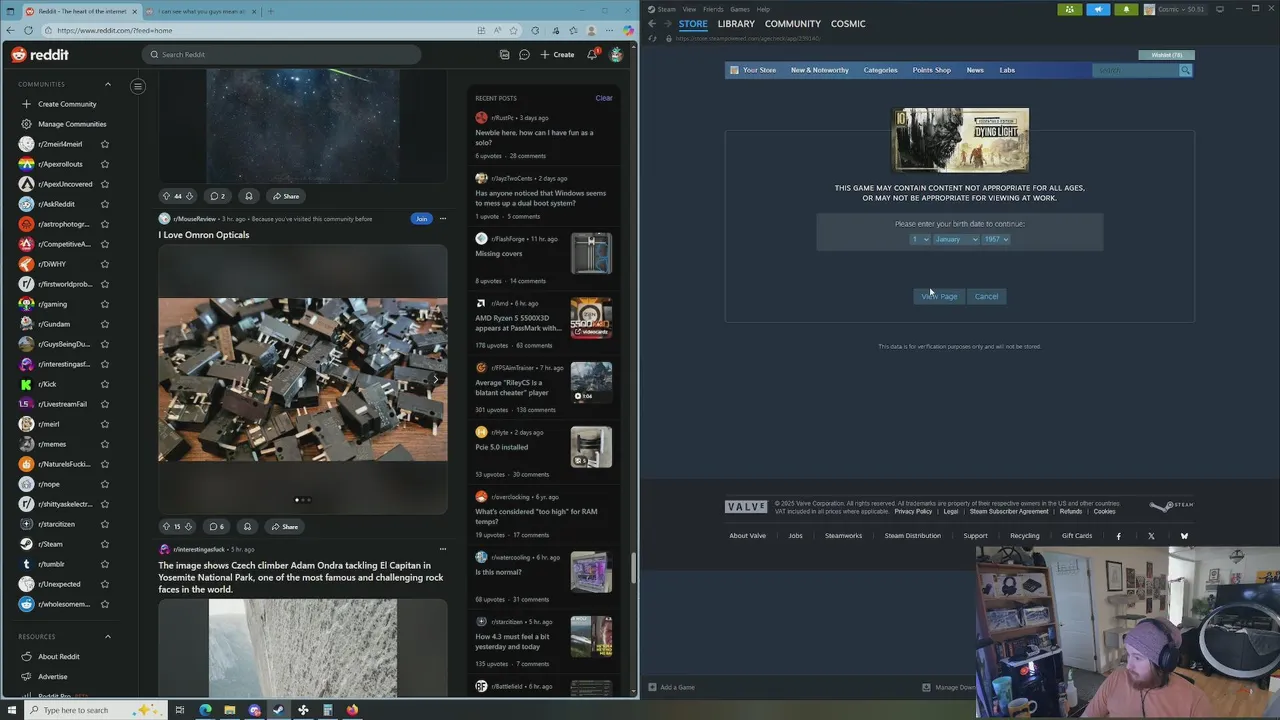The width and height of the screenshot is (1280, 720).
Task: Open Steam Big Picture mode icon
Action: pos(1220,9)
